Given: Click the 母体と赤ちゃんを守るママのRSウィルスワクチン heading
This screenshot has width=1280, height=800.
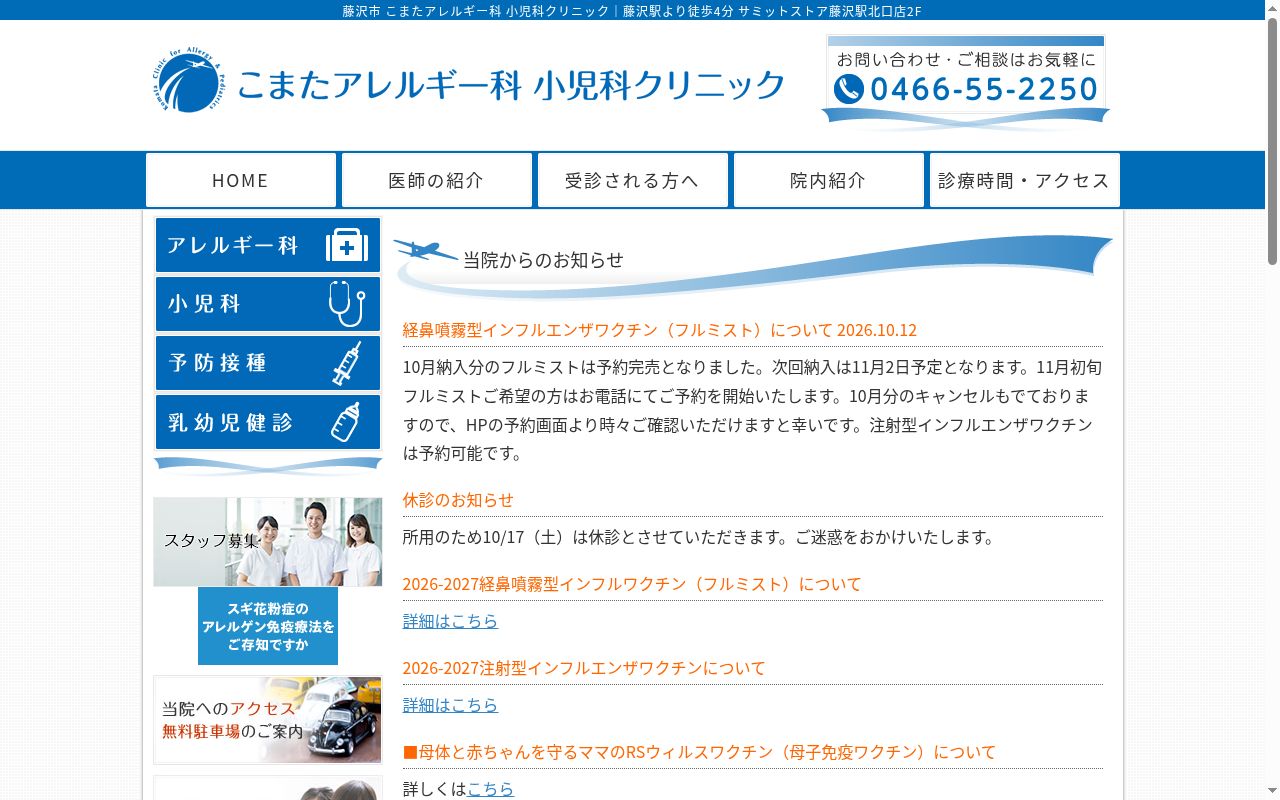Looking at the screenshot, I should click(700, 752).
